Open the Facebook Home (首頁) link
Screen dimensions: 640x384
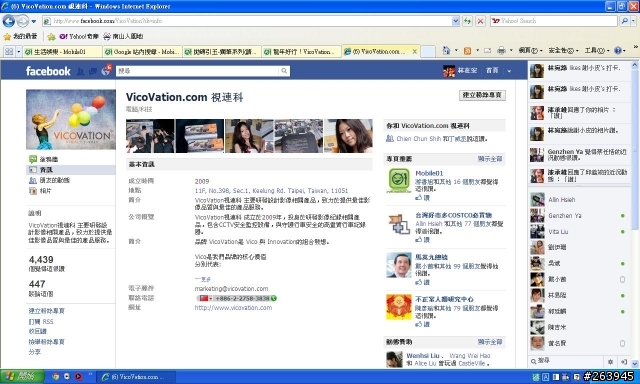pyautogui.click(x=492, y=71)
